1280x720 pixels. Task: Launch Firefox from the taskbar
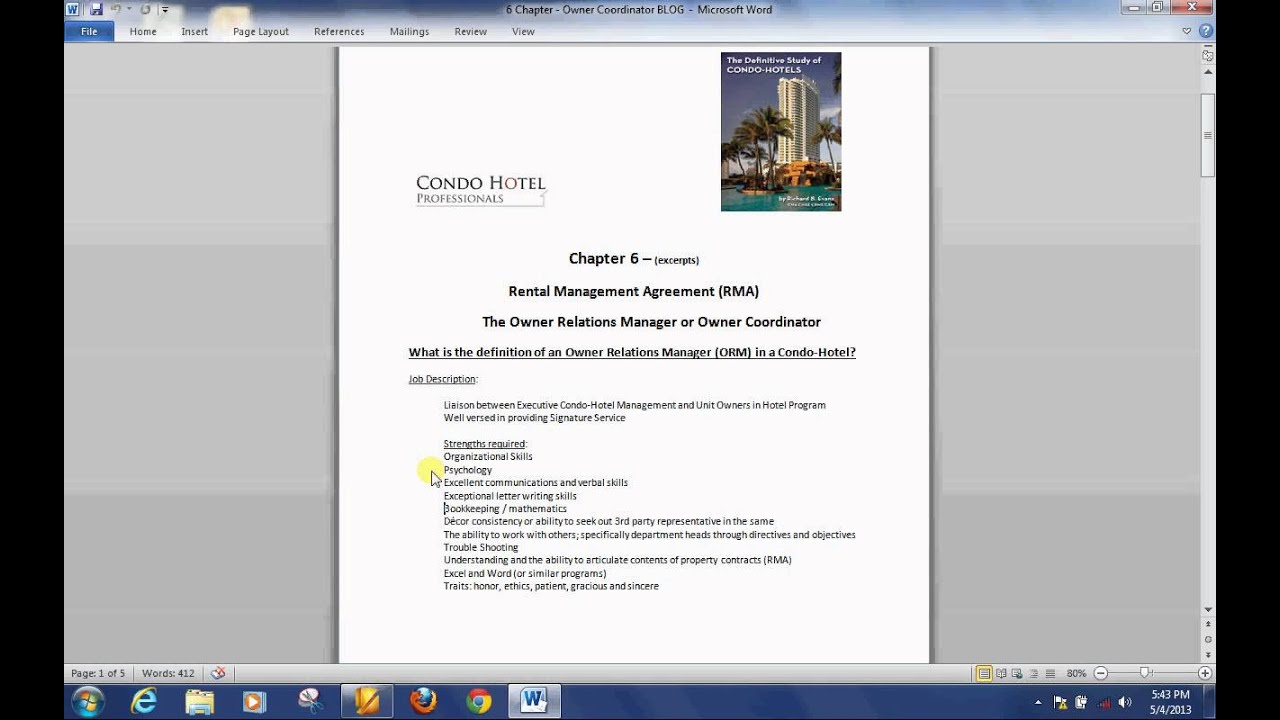424,701
